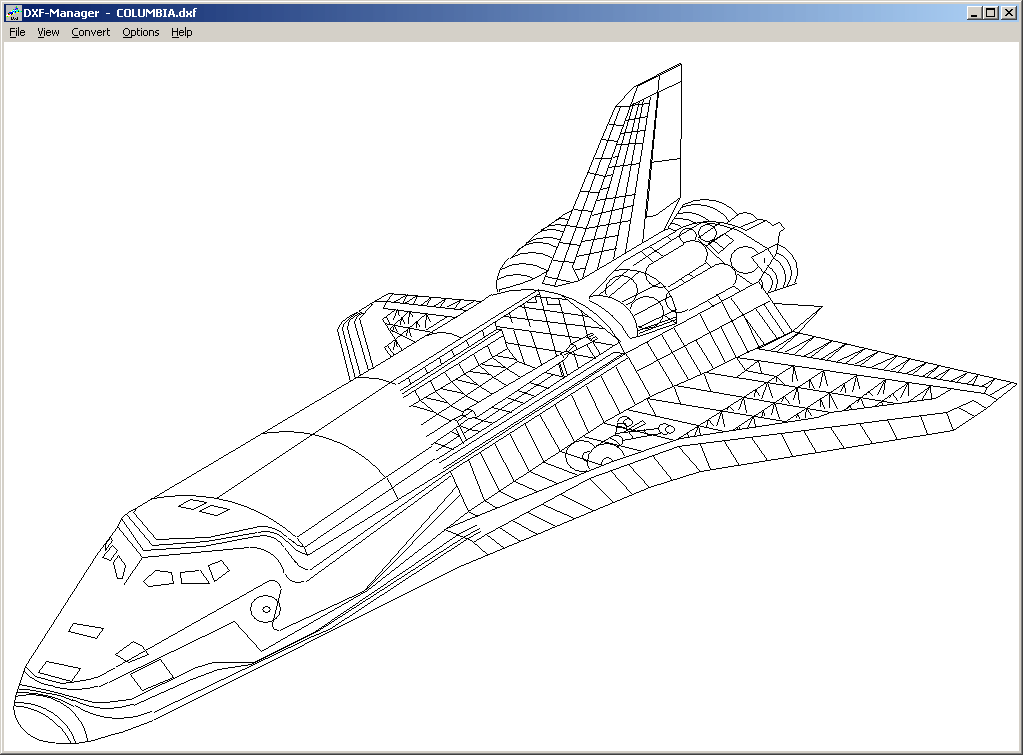Open the View menu

[48, 32]
